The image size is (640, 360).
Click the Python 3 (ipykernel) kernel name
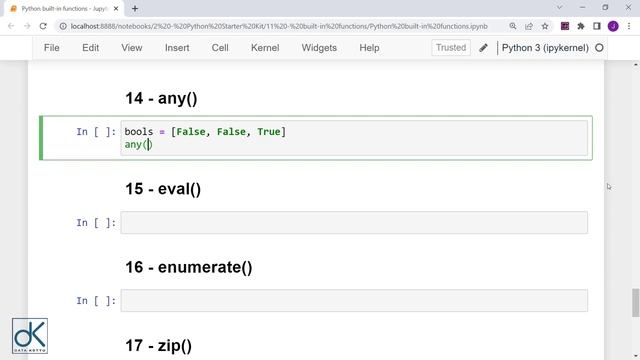545,48
